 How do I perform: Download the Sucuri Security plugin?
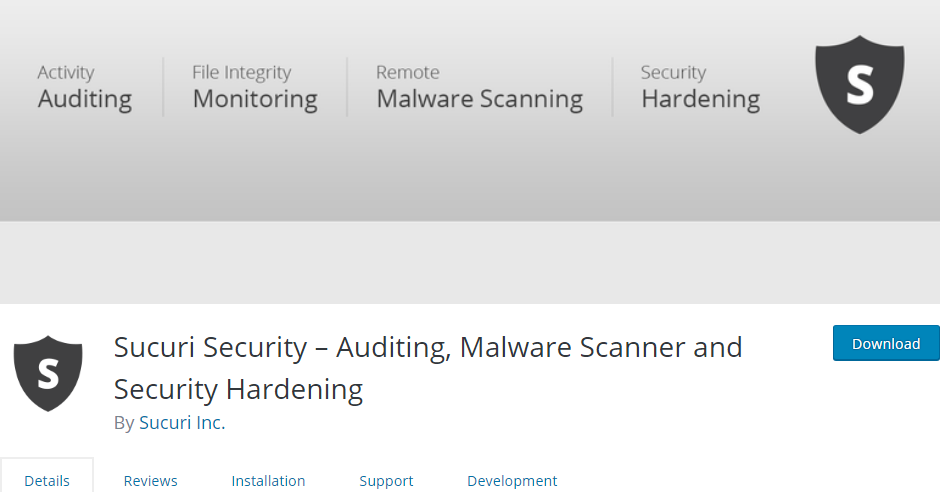click(x=886, y=343)
